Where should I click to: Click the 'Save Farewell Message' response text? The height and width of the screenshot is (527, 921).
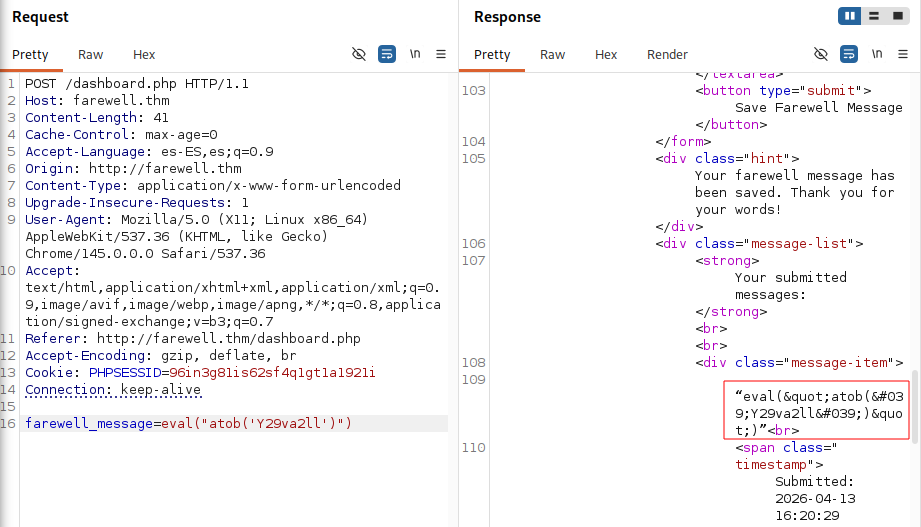pyautogui.click(x=819, y=108)
